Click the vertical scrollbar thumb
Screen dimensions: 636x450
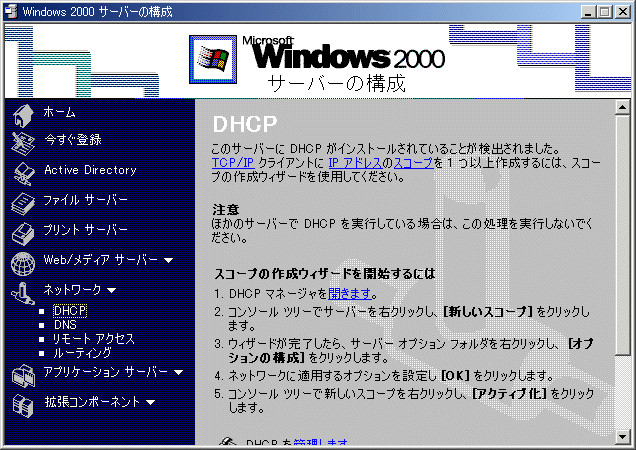[622, 234]
